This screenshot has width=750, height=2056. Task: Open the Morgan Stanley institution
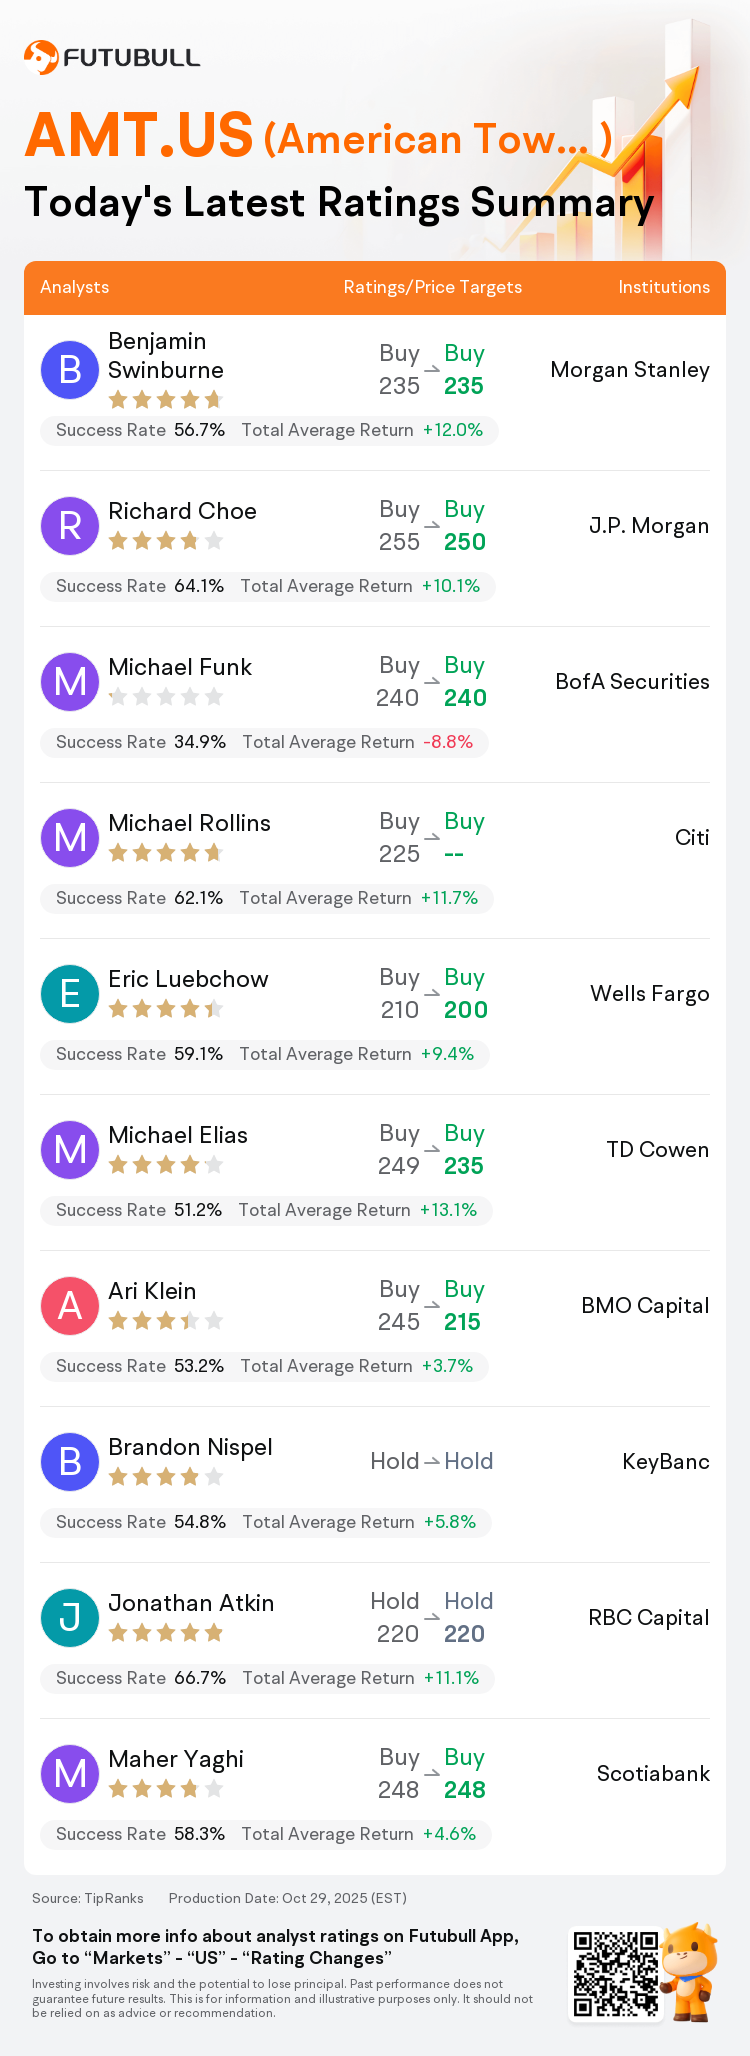tap(630, 370)
